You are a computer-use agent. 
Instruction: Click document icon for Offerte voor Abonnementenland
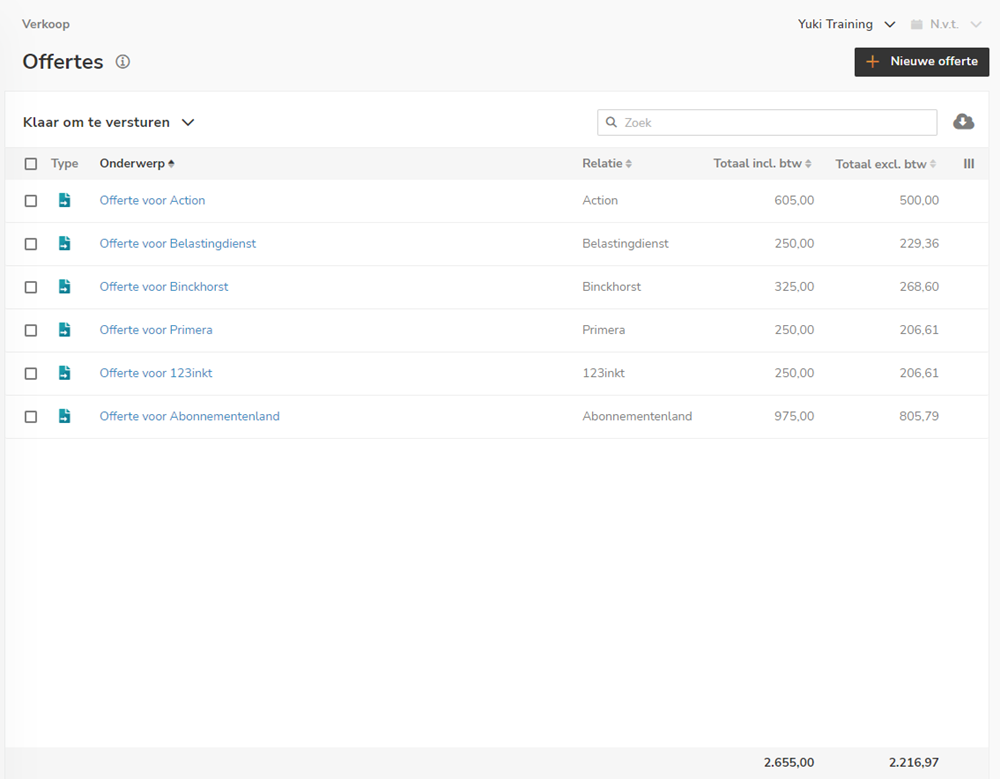[x=64, y=417]
